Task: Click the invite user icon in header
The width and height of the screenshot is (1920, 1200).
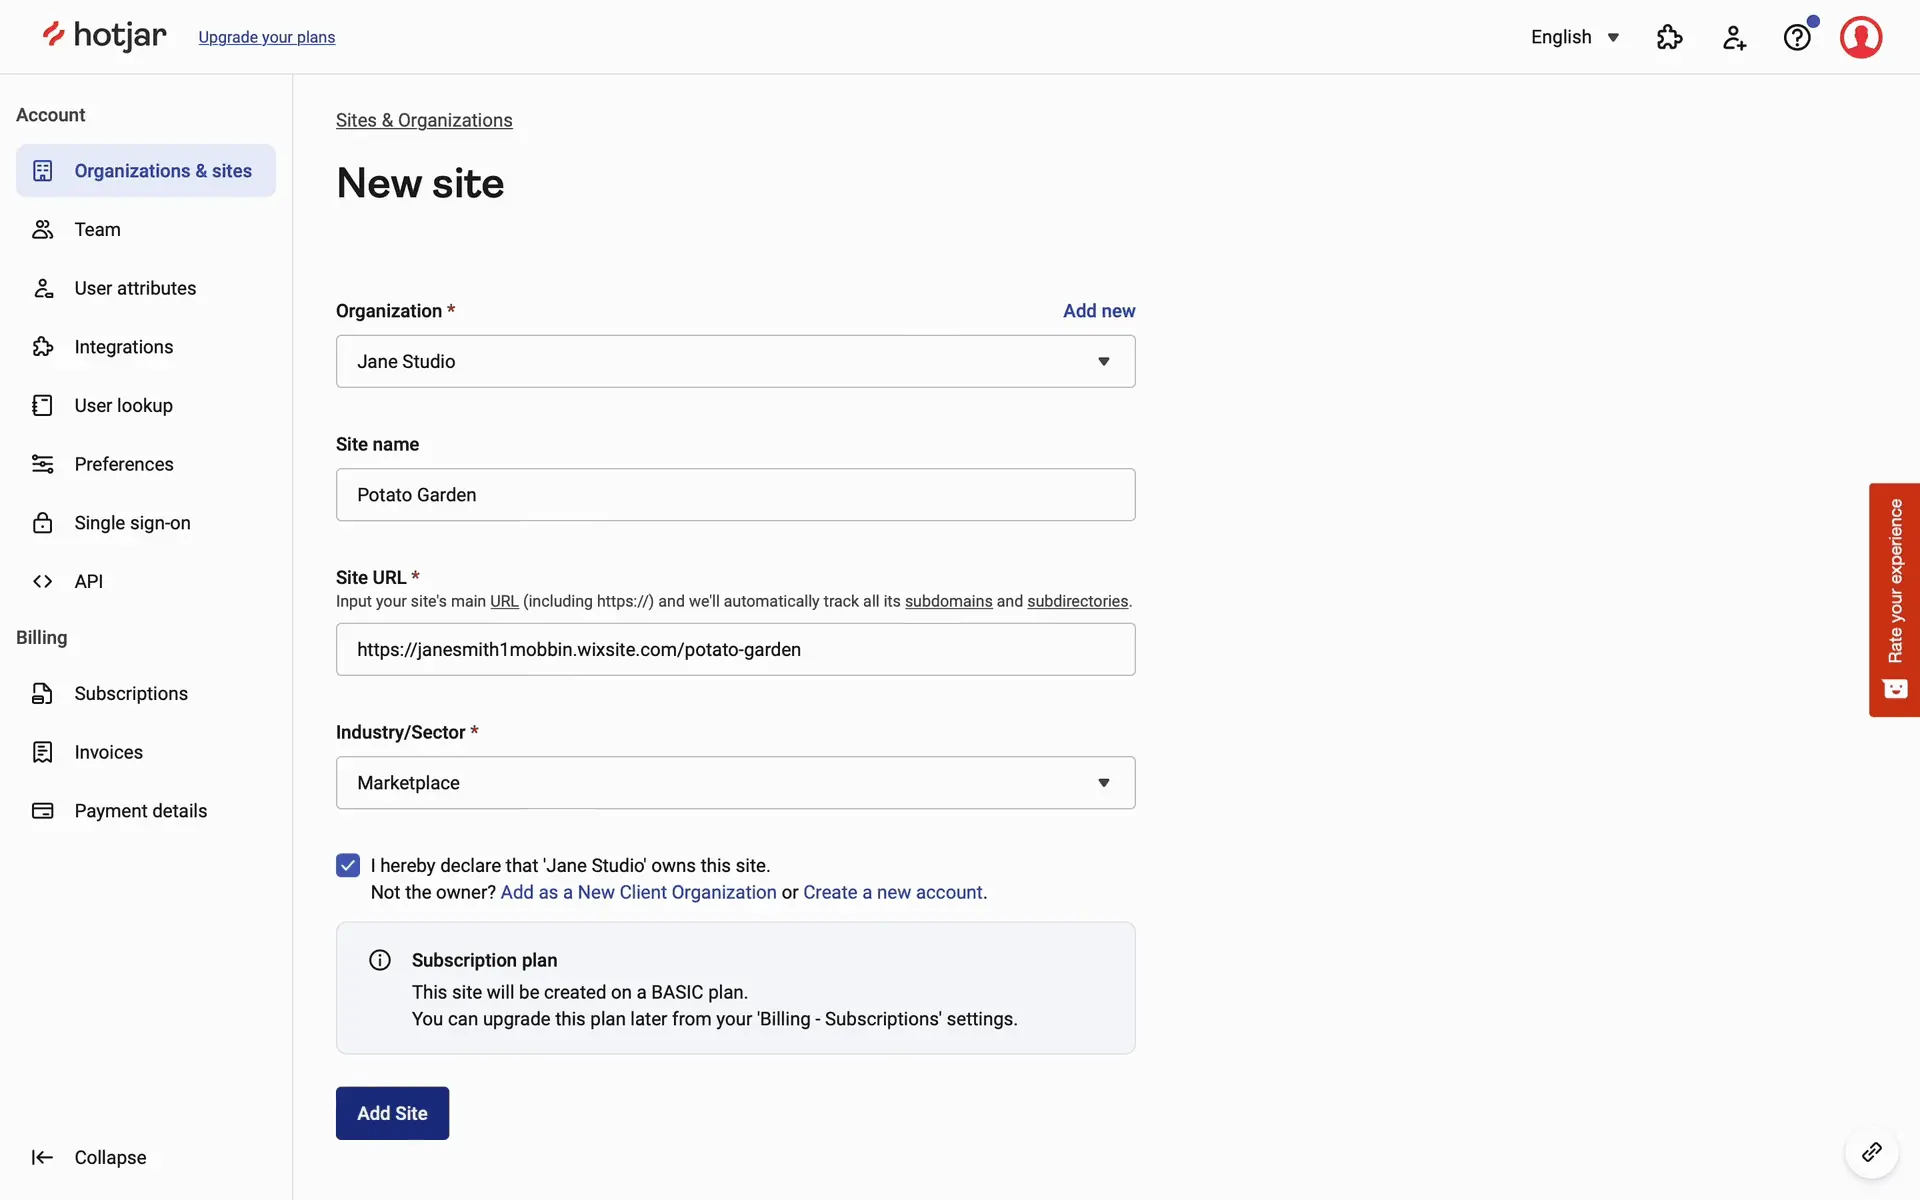Action: [x=1734, y=37]
